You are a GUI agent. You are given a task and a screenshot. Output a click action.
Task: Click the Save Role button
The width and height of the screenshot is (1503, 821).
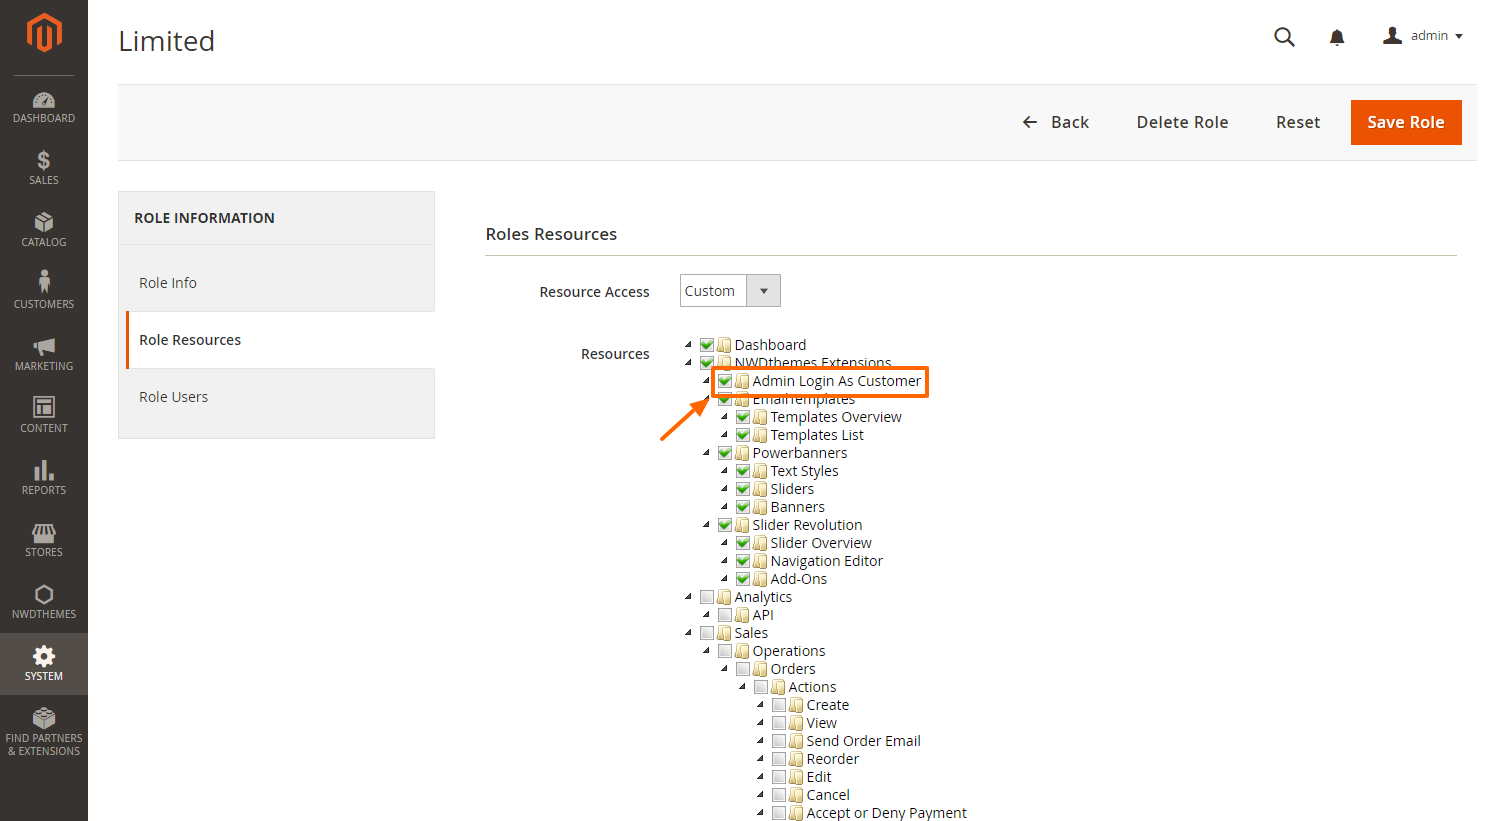1405,122
